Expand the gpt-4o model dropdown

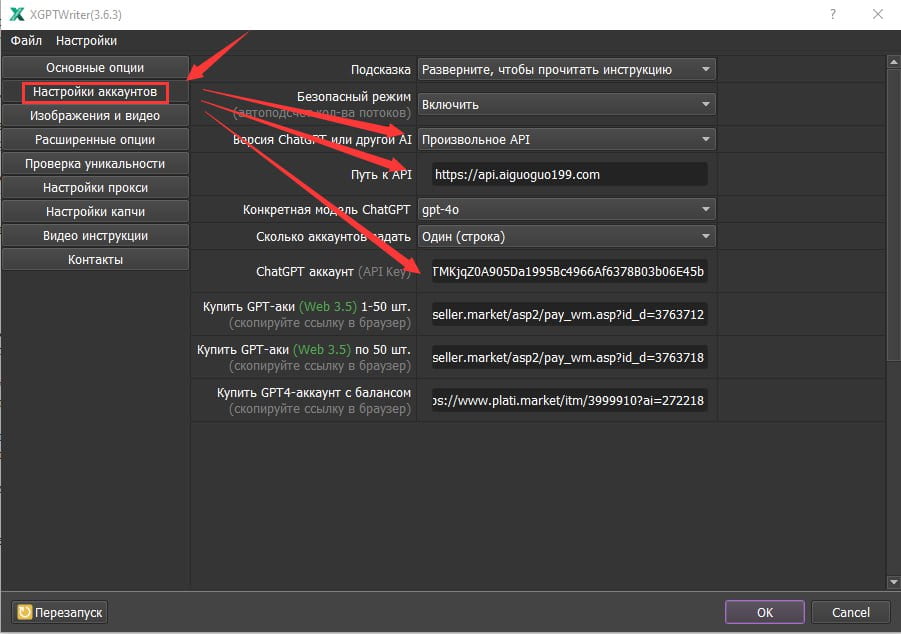point(567,210)
